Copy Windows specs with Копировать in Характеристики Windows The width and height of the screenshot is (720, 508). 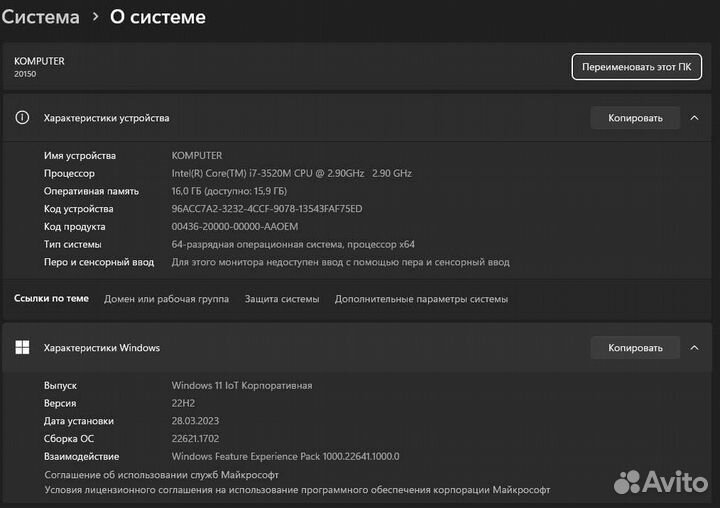(x=635, y=348)
